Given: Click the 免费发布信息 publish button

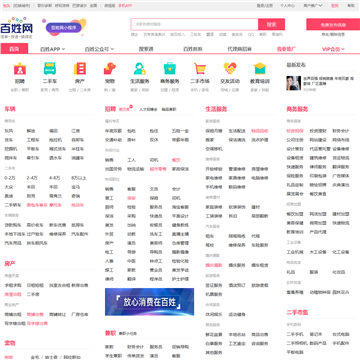Looking at the screenshot, I should 333,25.
